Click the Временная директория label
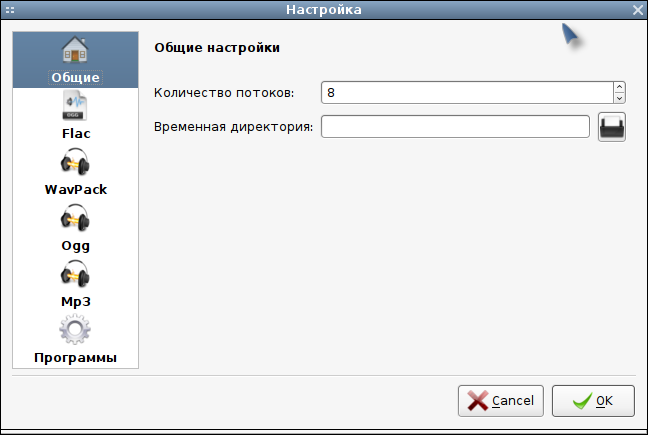648x435 pixels. pyautogui.click(x=233, y=126)
